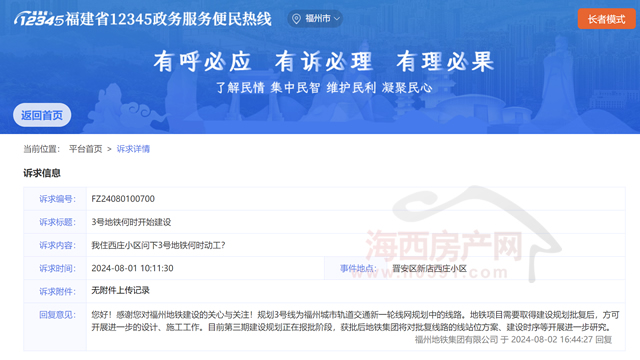
Task: Click the 事件地点 label
Action: coord(358,268)
